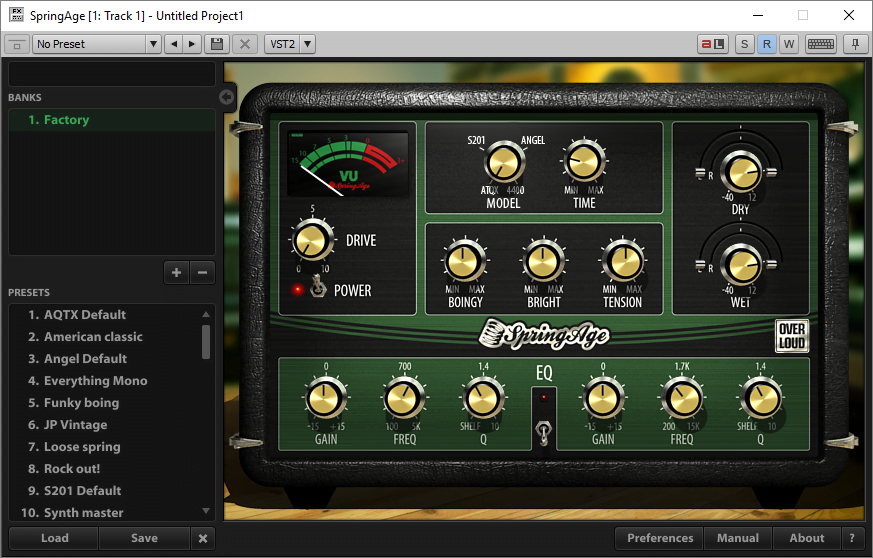Open the About dialog
This screenshot has width=873, height=558.
pos(807,538)
